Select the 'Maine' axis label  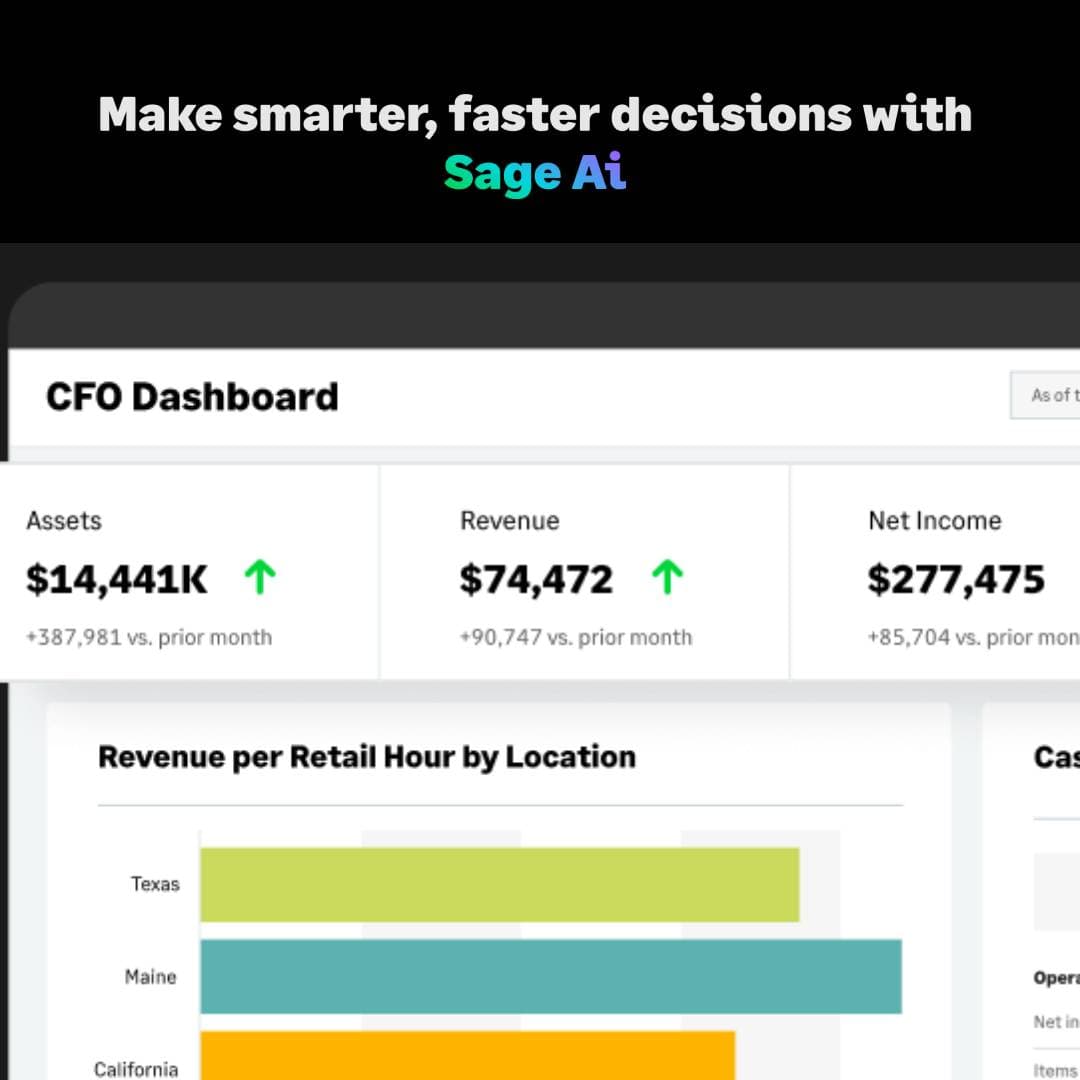[x=151, y=977]
